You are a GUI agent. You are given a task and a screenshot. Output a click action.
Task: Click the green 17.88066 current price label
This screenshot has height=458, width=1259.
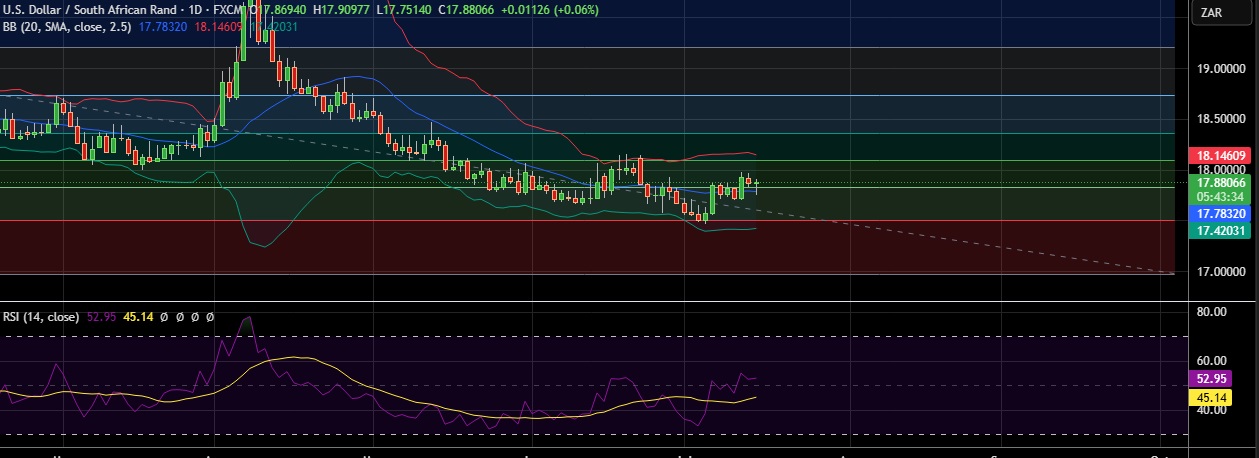coord(1220,183)
